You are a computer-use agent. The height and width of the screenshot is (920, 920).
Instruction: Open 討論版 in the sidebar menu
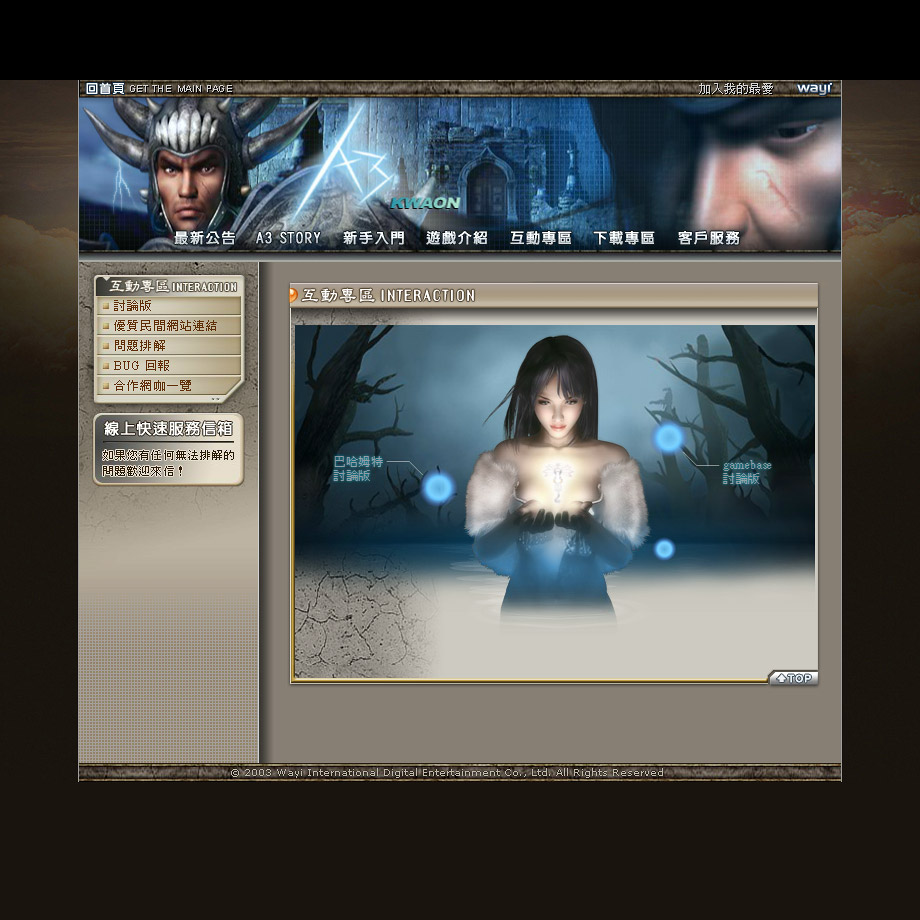[x=168, y=306]
